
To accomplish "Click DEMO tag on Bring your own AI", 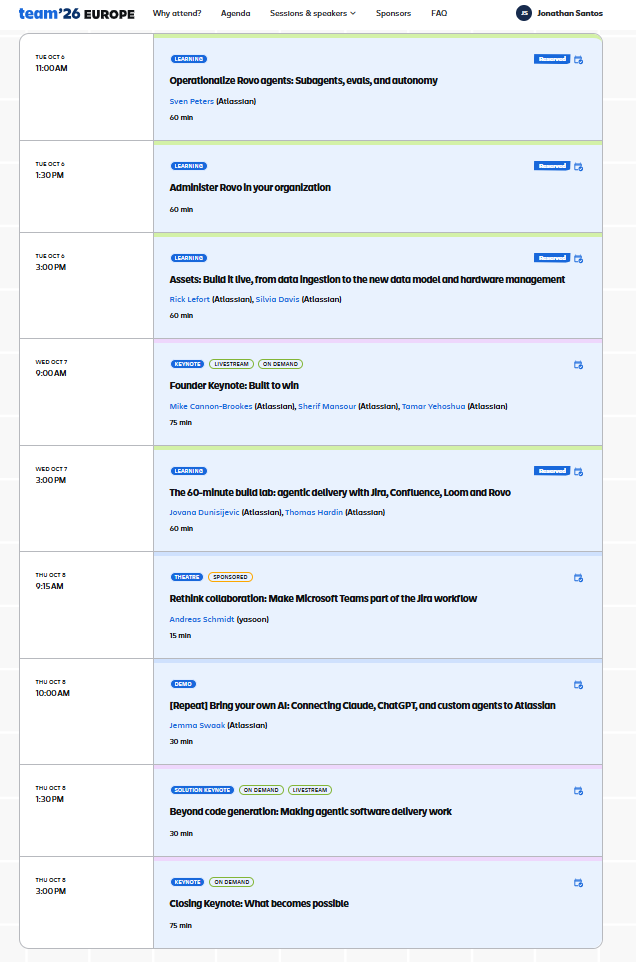I will [183, 683].
